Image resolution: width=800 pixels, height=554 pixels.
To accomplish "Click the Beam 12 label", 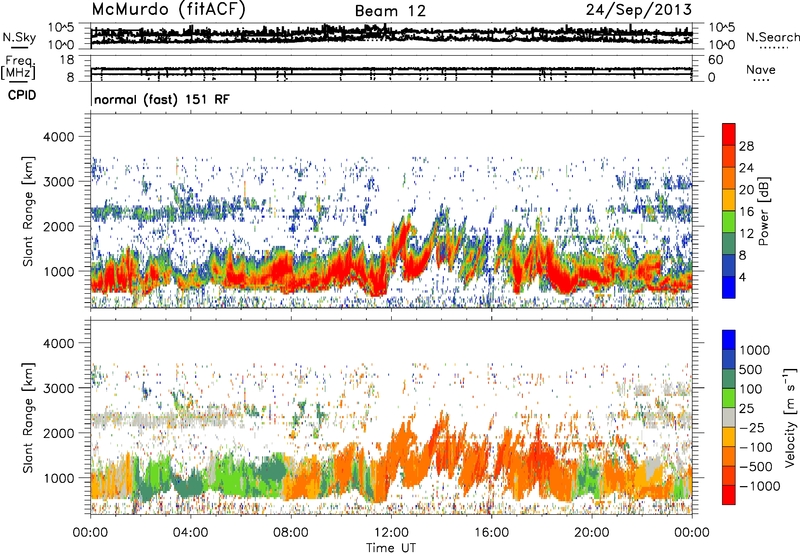I will [x=390, y=11].
